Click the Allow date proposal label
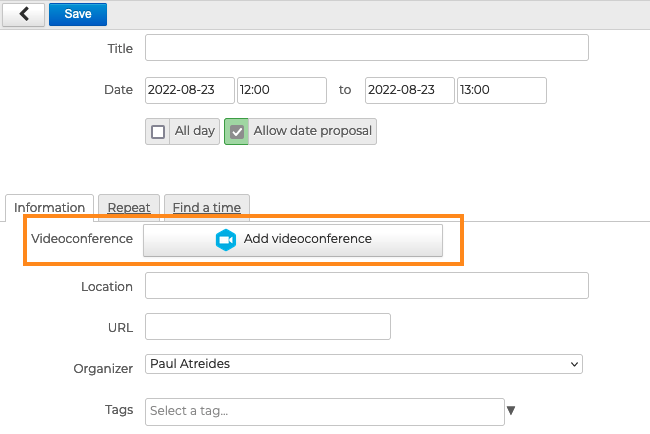Viewport: 650px width, 434px height. click(x=313, y=132)
